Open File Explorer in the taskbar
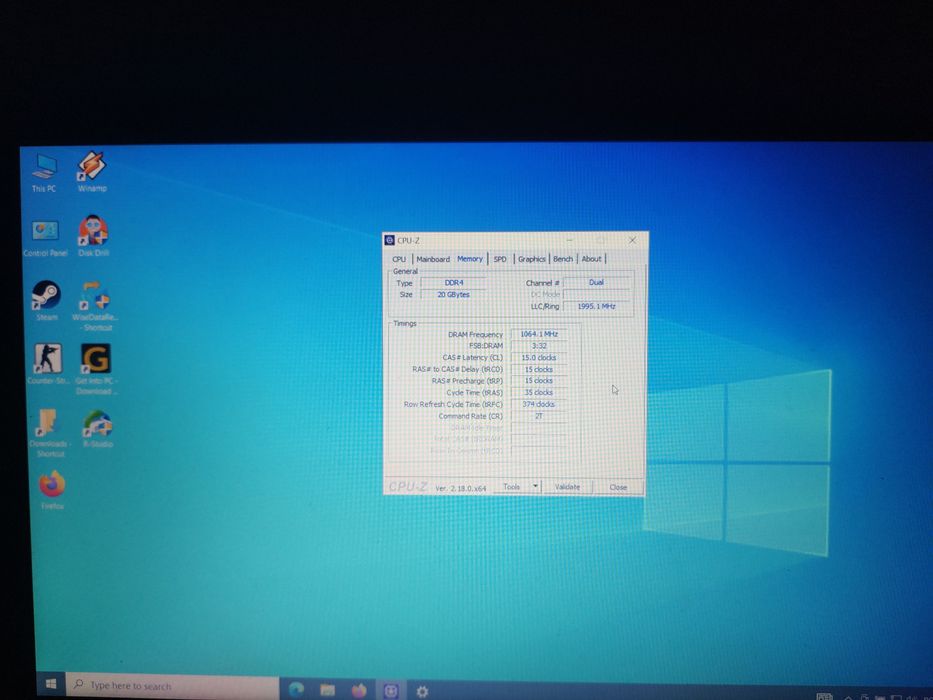The image size is (933, 700). coord(327,690)
